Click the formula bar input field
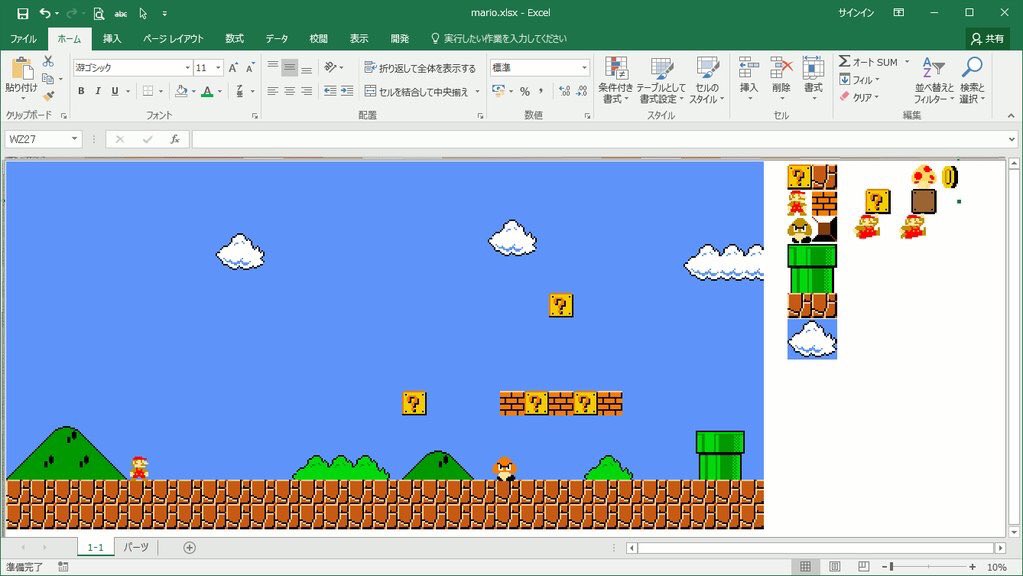Screen dimensions: 1023x576 click(x=598, y=139)
